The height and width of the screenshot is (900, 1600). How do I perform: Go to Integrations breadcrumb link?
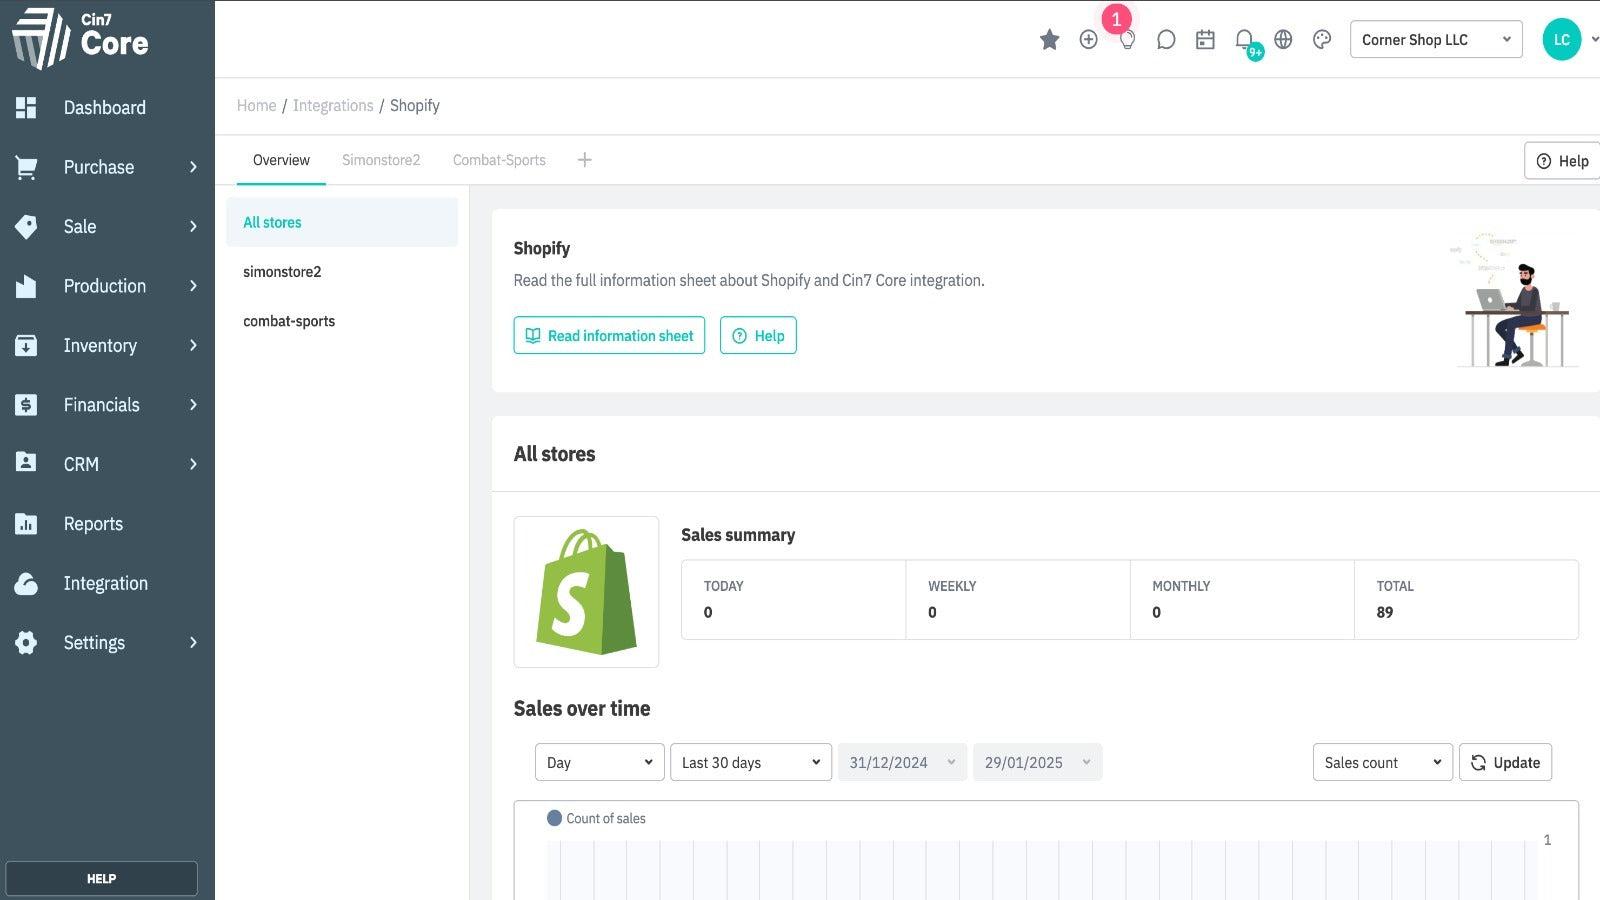pyautogui.click(x=333, y=106)
